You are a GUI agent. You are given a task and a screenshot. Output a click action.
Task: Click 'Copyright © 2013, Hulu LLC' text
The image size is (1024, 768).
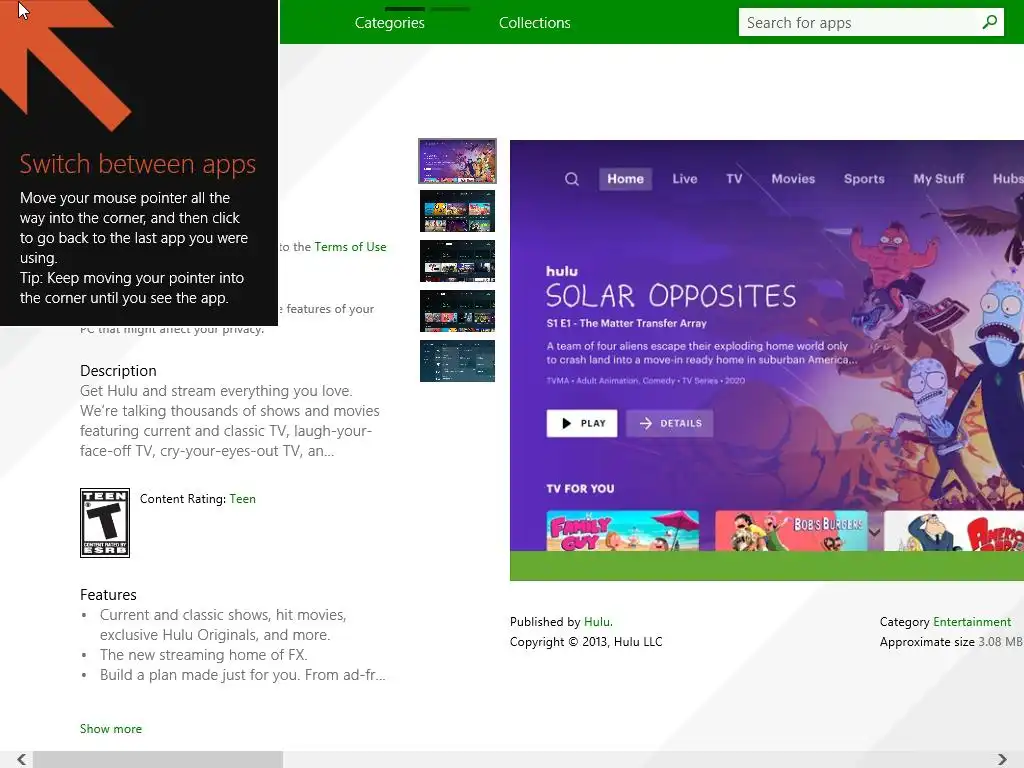586,642
